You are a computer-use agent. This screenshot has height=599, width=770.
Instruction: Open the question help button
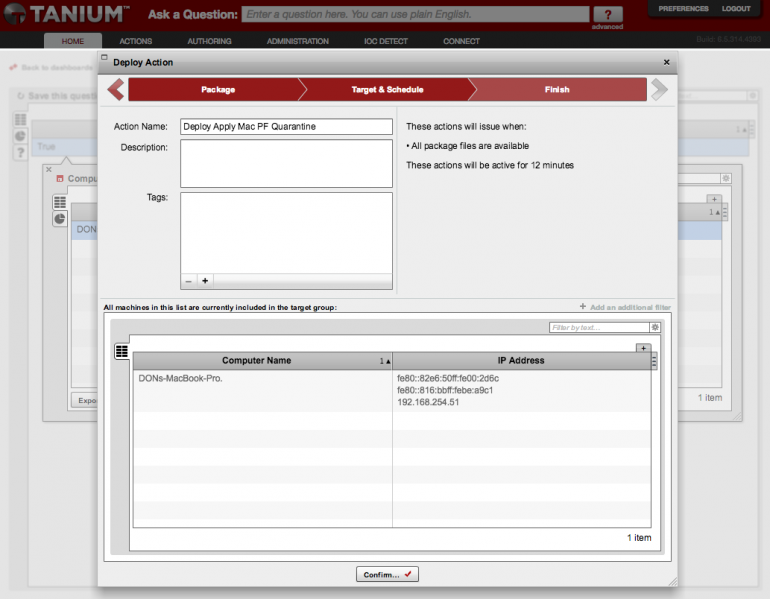tap(607, 14)
